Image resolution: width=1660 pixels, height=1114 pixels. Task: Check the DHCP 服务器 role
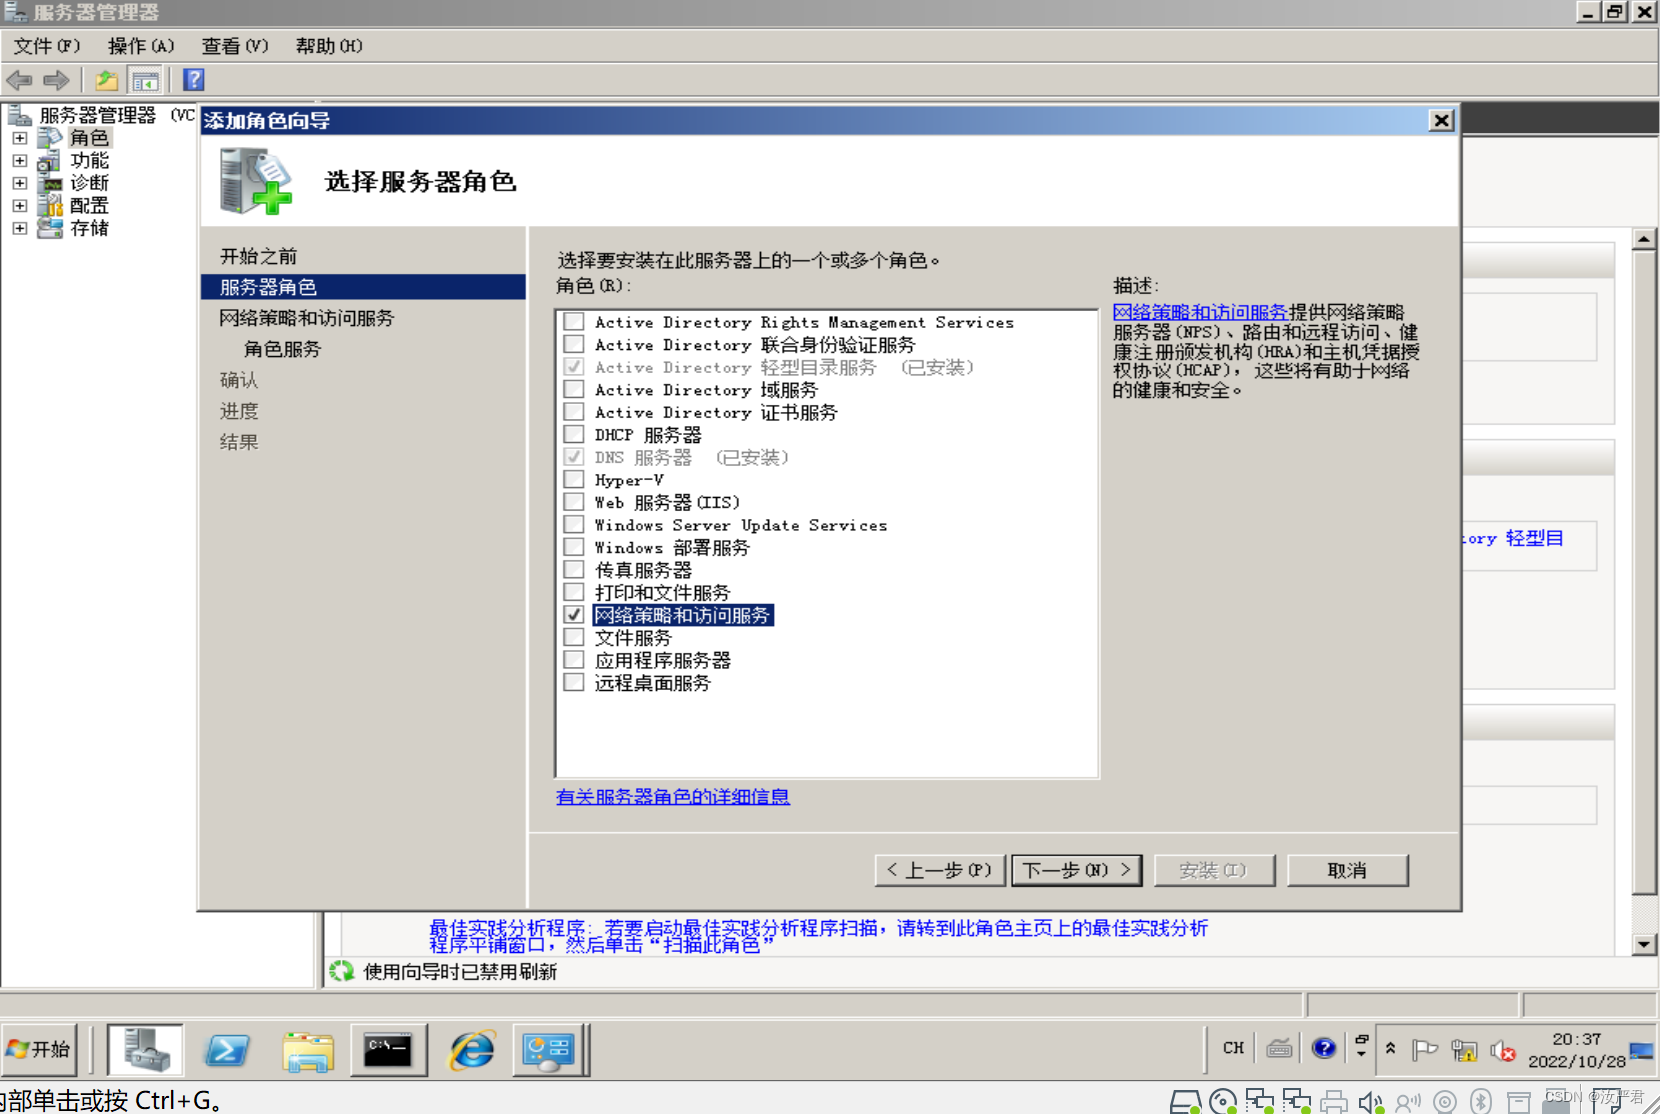[x=574, y=434]
